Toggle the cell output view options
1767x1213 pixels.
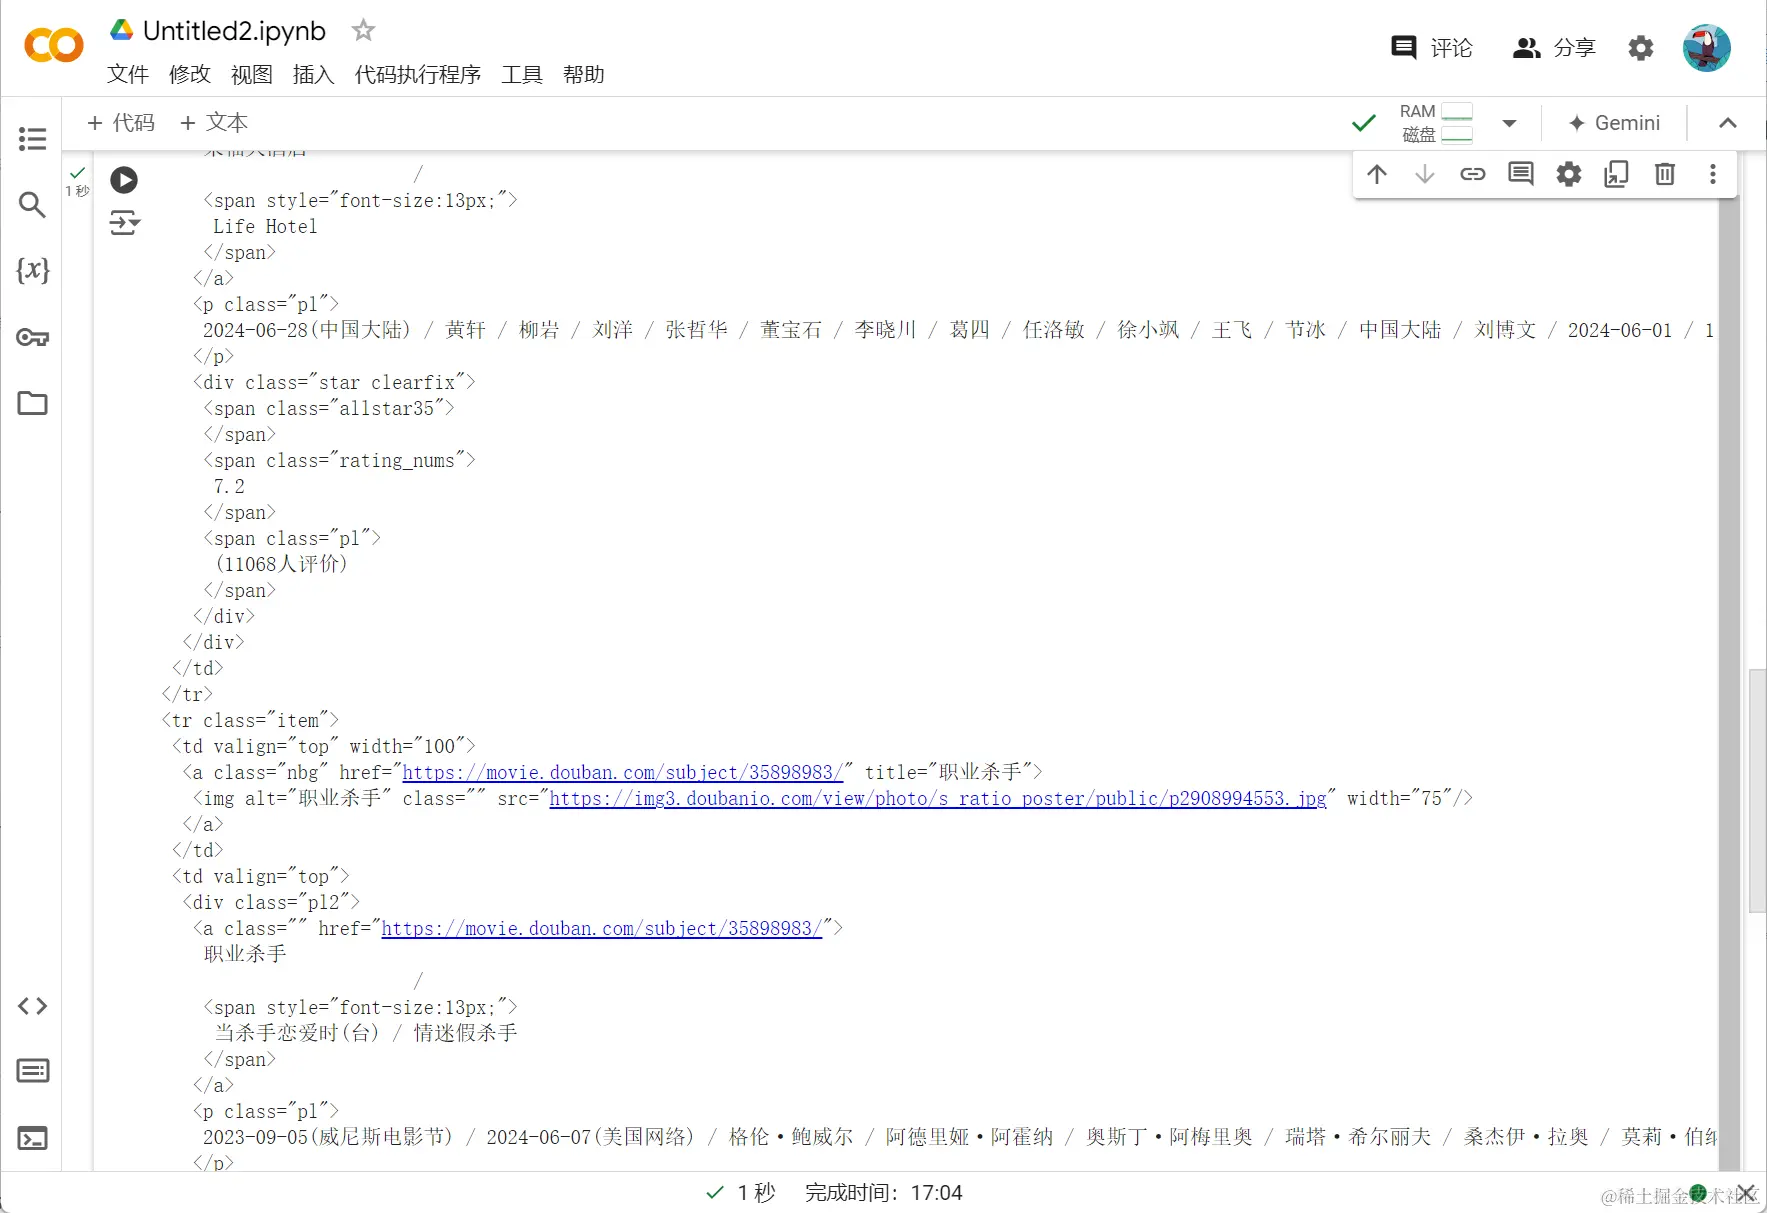[124, 222]
